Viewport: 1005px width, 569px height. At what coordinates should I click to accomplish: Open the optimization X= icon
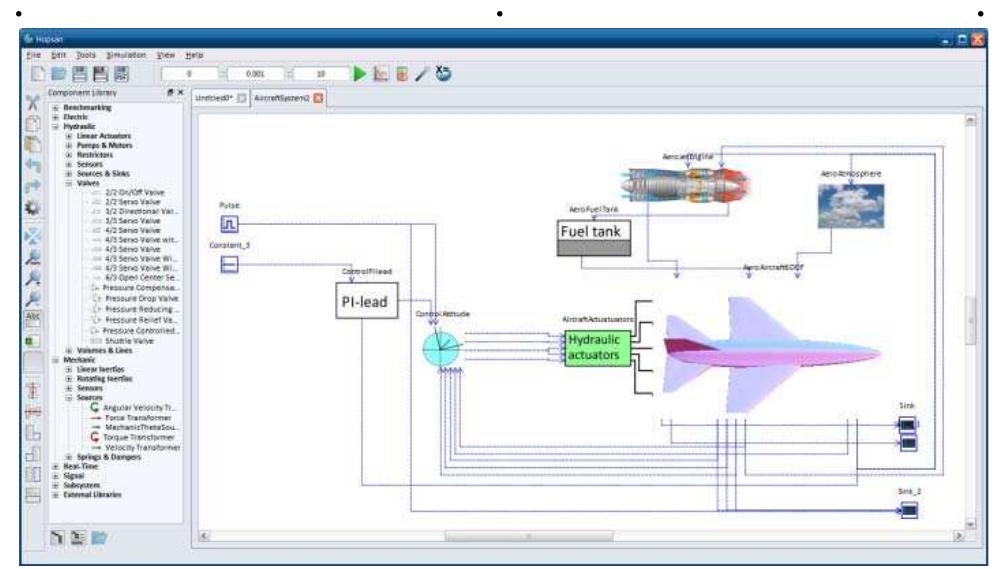(443, 73)
